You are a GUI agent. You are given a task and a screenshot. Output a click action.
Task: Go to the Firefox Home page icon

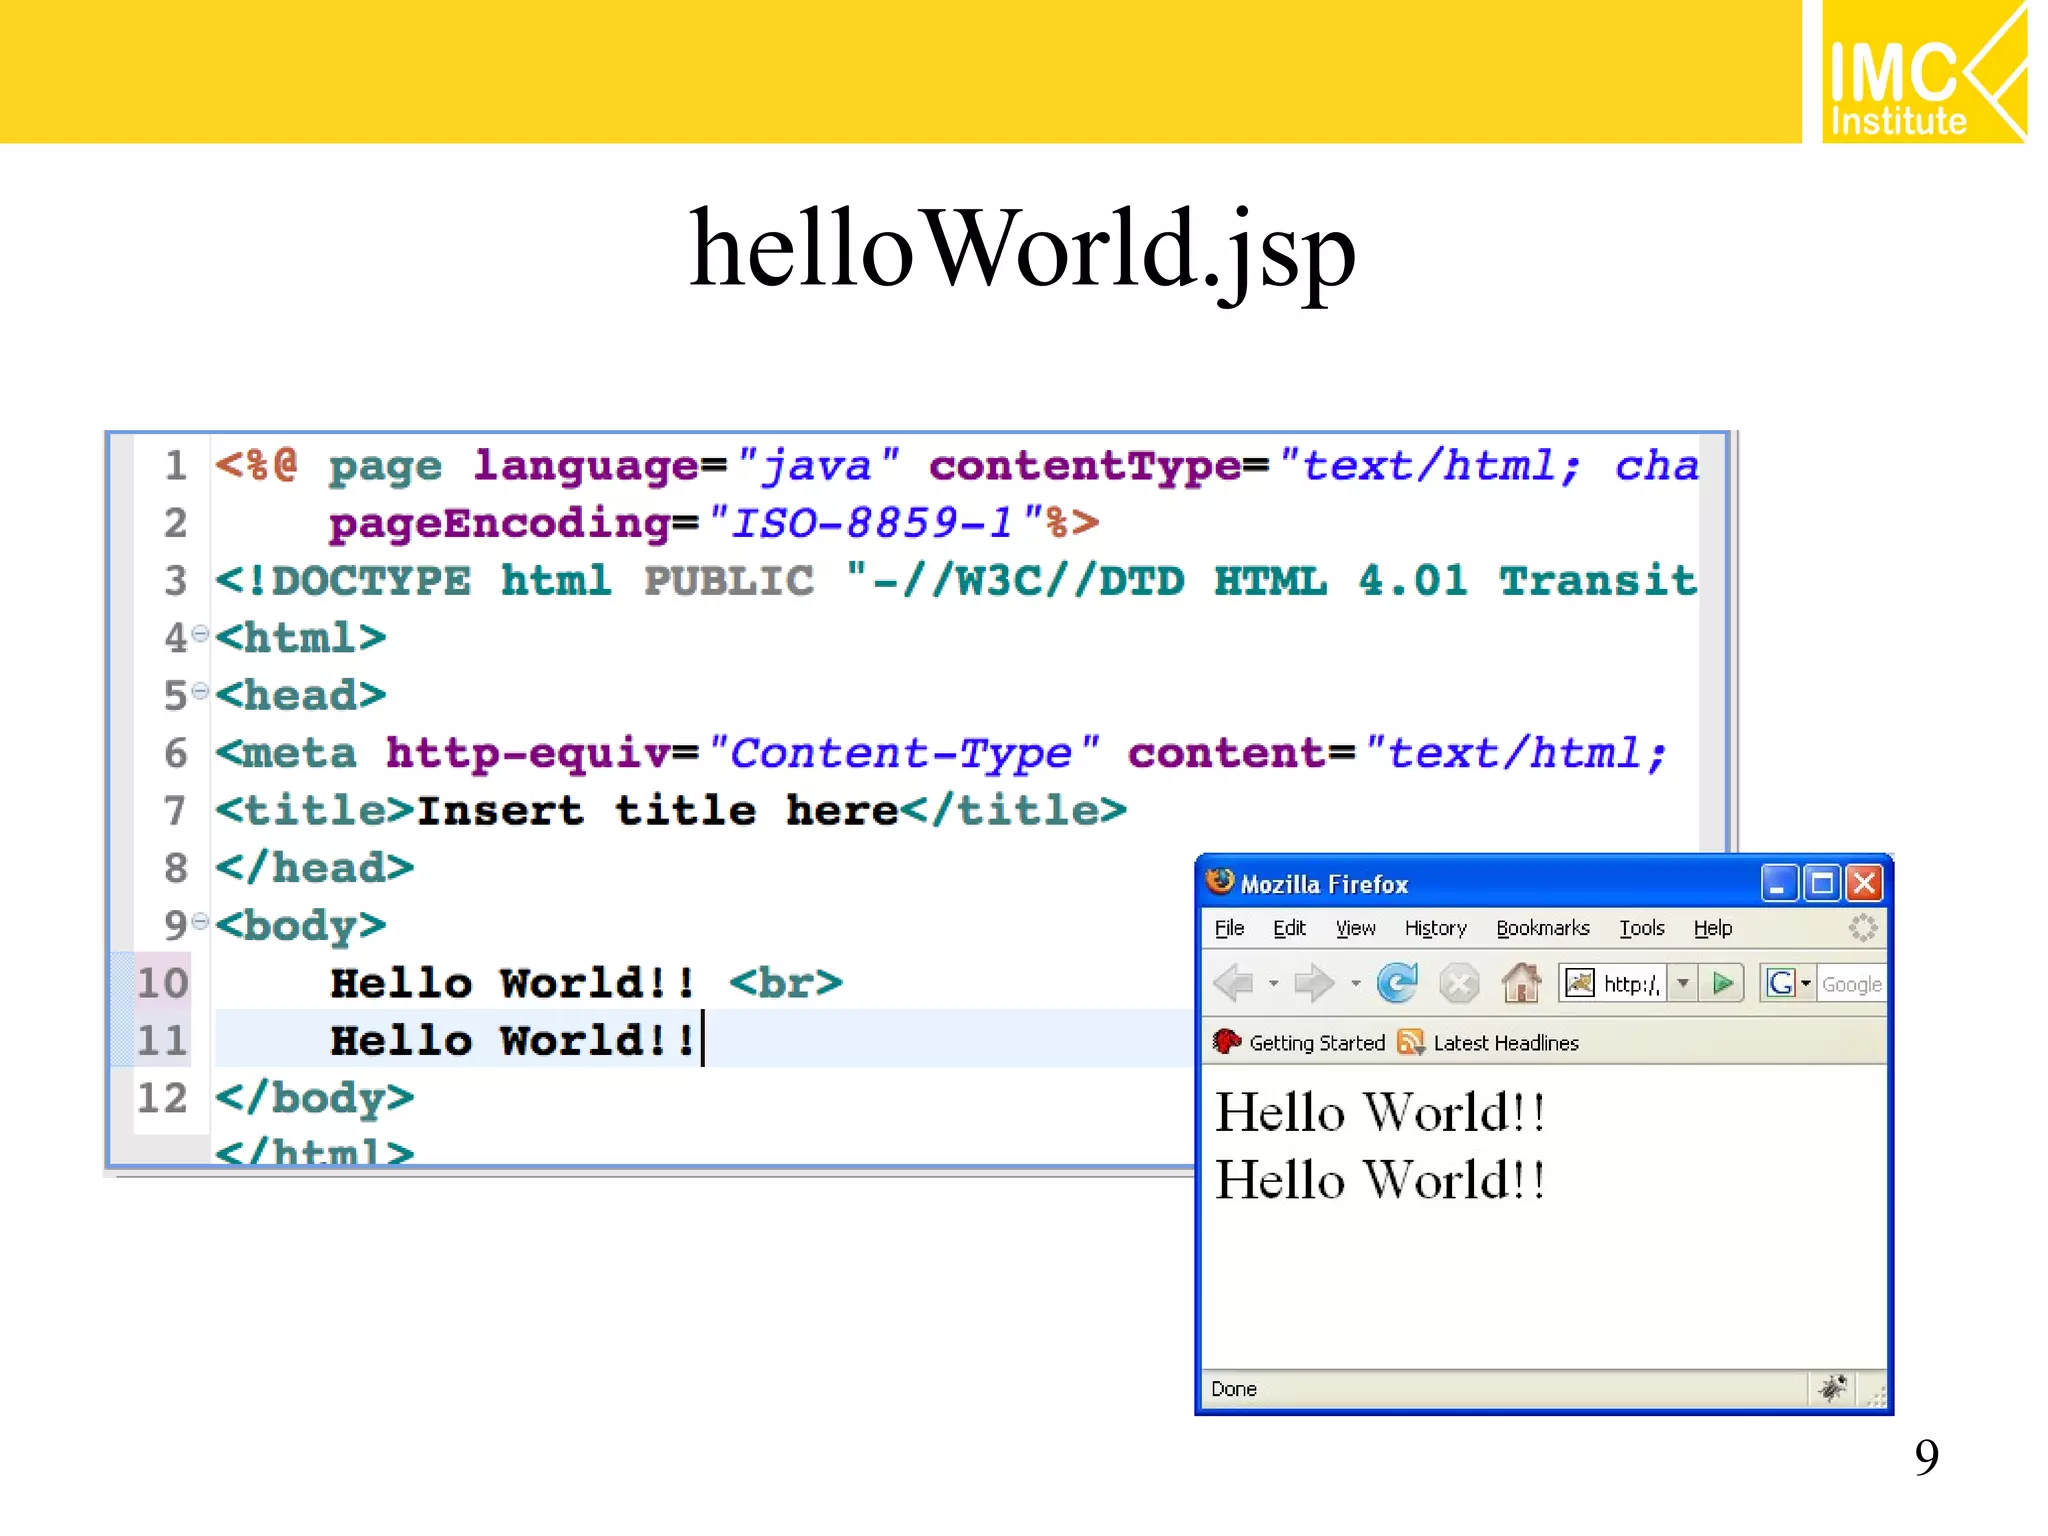tap(1521, 983)
